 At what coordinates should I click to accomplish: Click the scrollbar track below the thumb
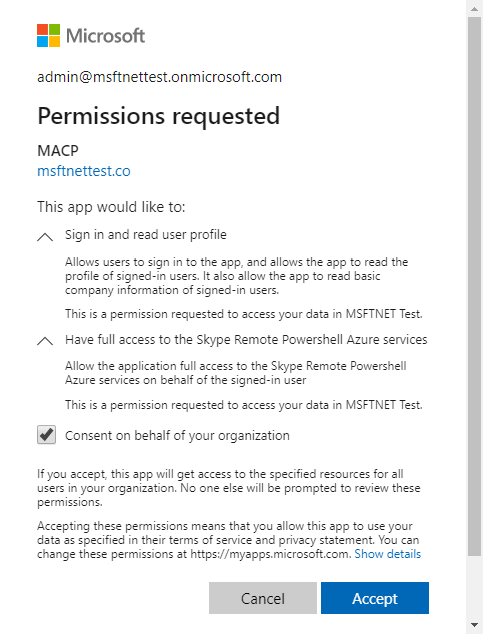click(x=475, y=587)
